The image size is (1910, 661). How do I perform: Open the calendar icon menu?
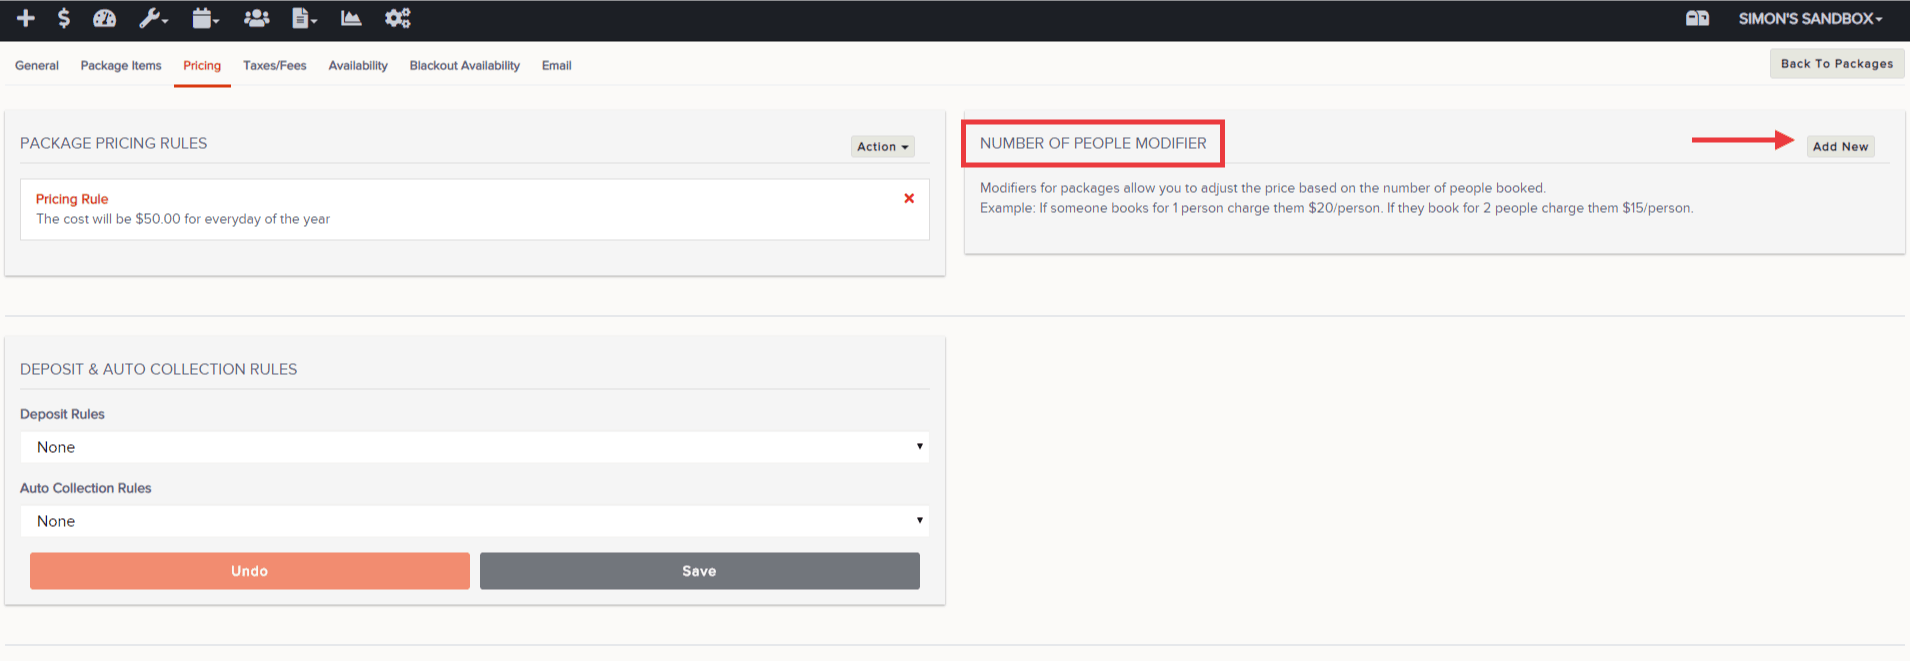coord(205,18)
